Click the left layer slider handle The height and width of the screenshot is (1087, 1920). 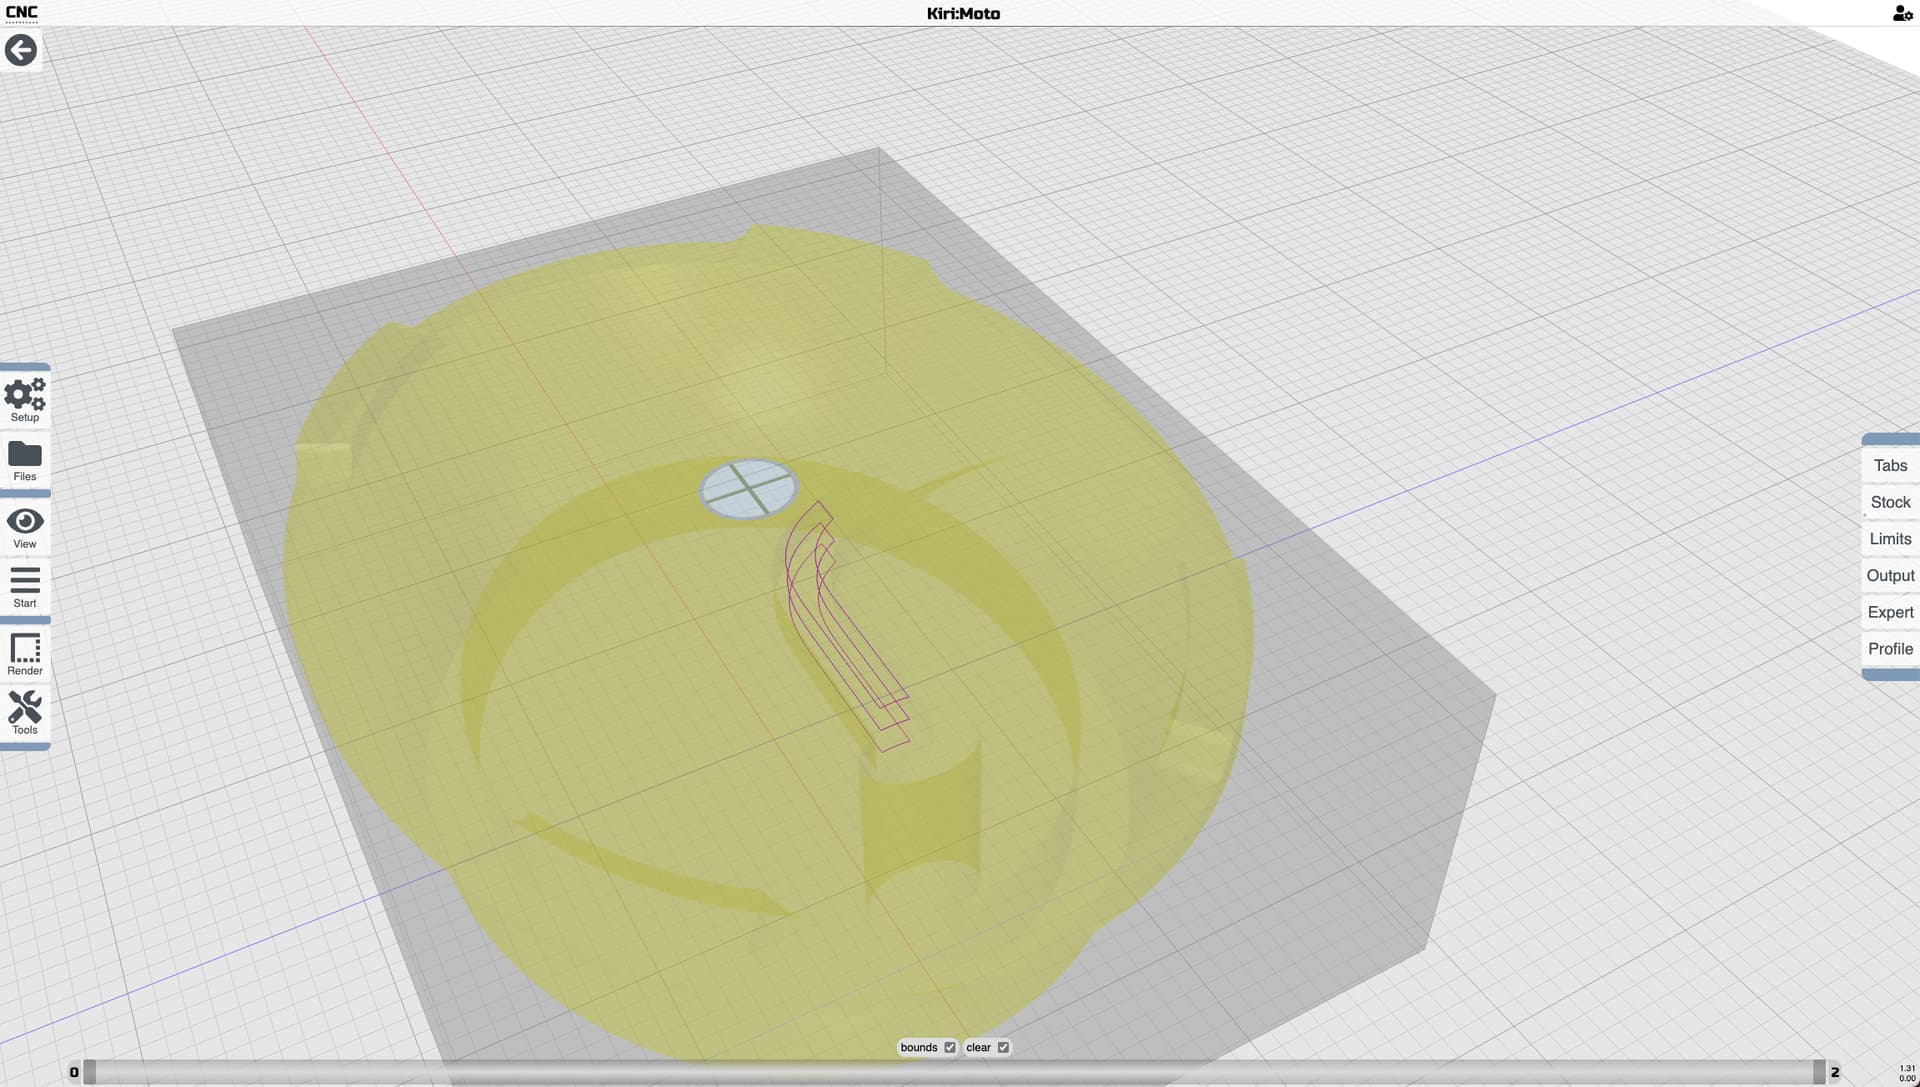point(90,1072)
